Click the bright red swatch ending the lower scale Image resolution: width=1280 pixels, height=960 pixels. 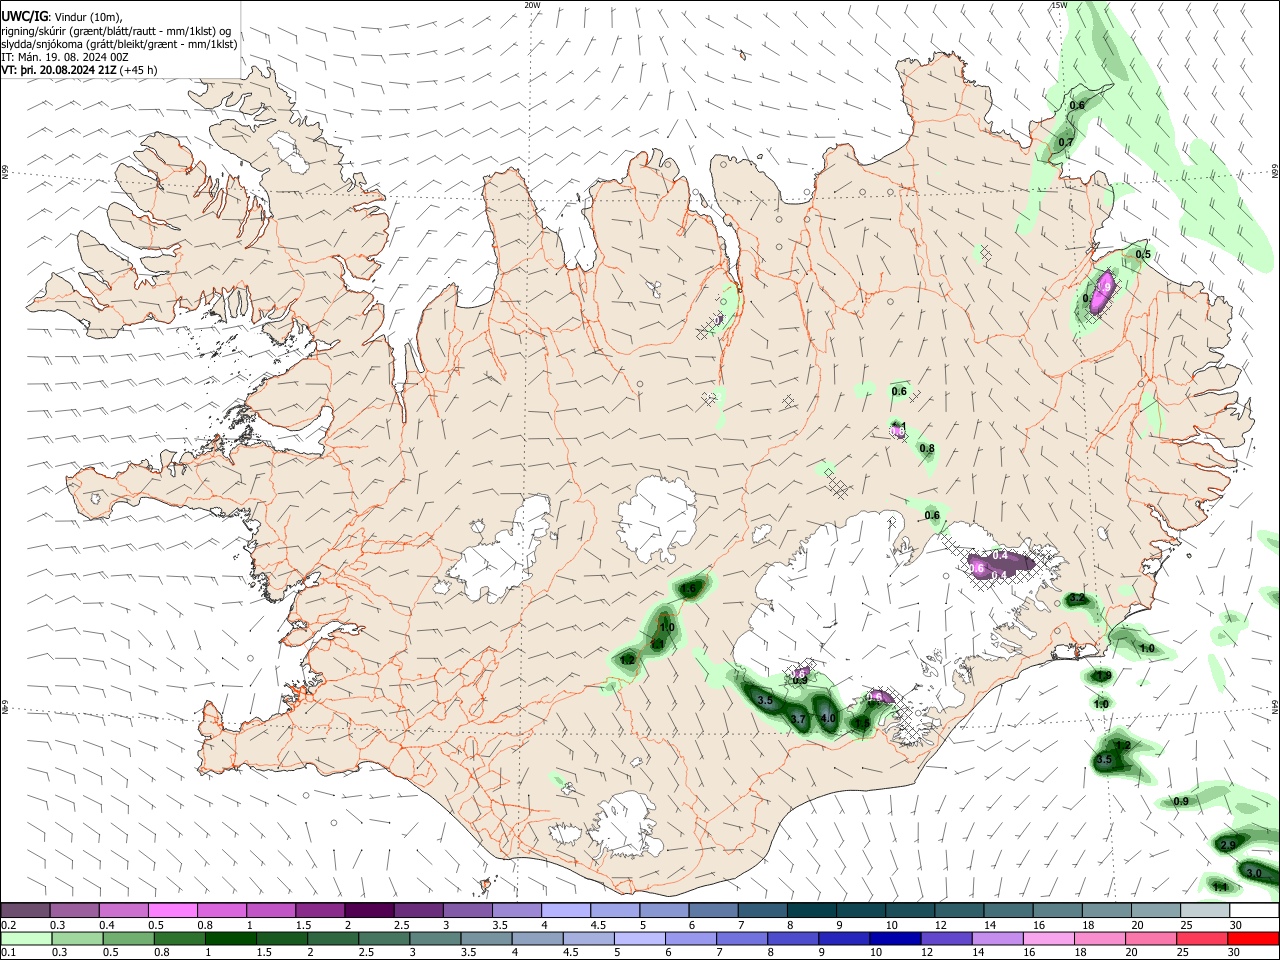(x=1254, y=938)
